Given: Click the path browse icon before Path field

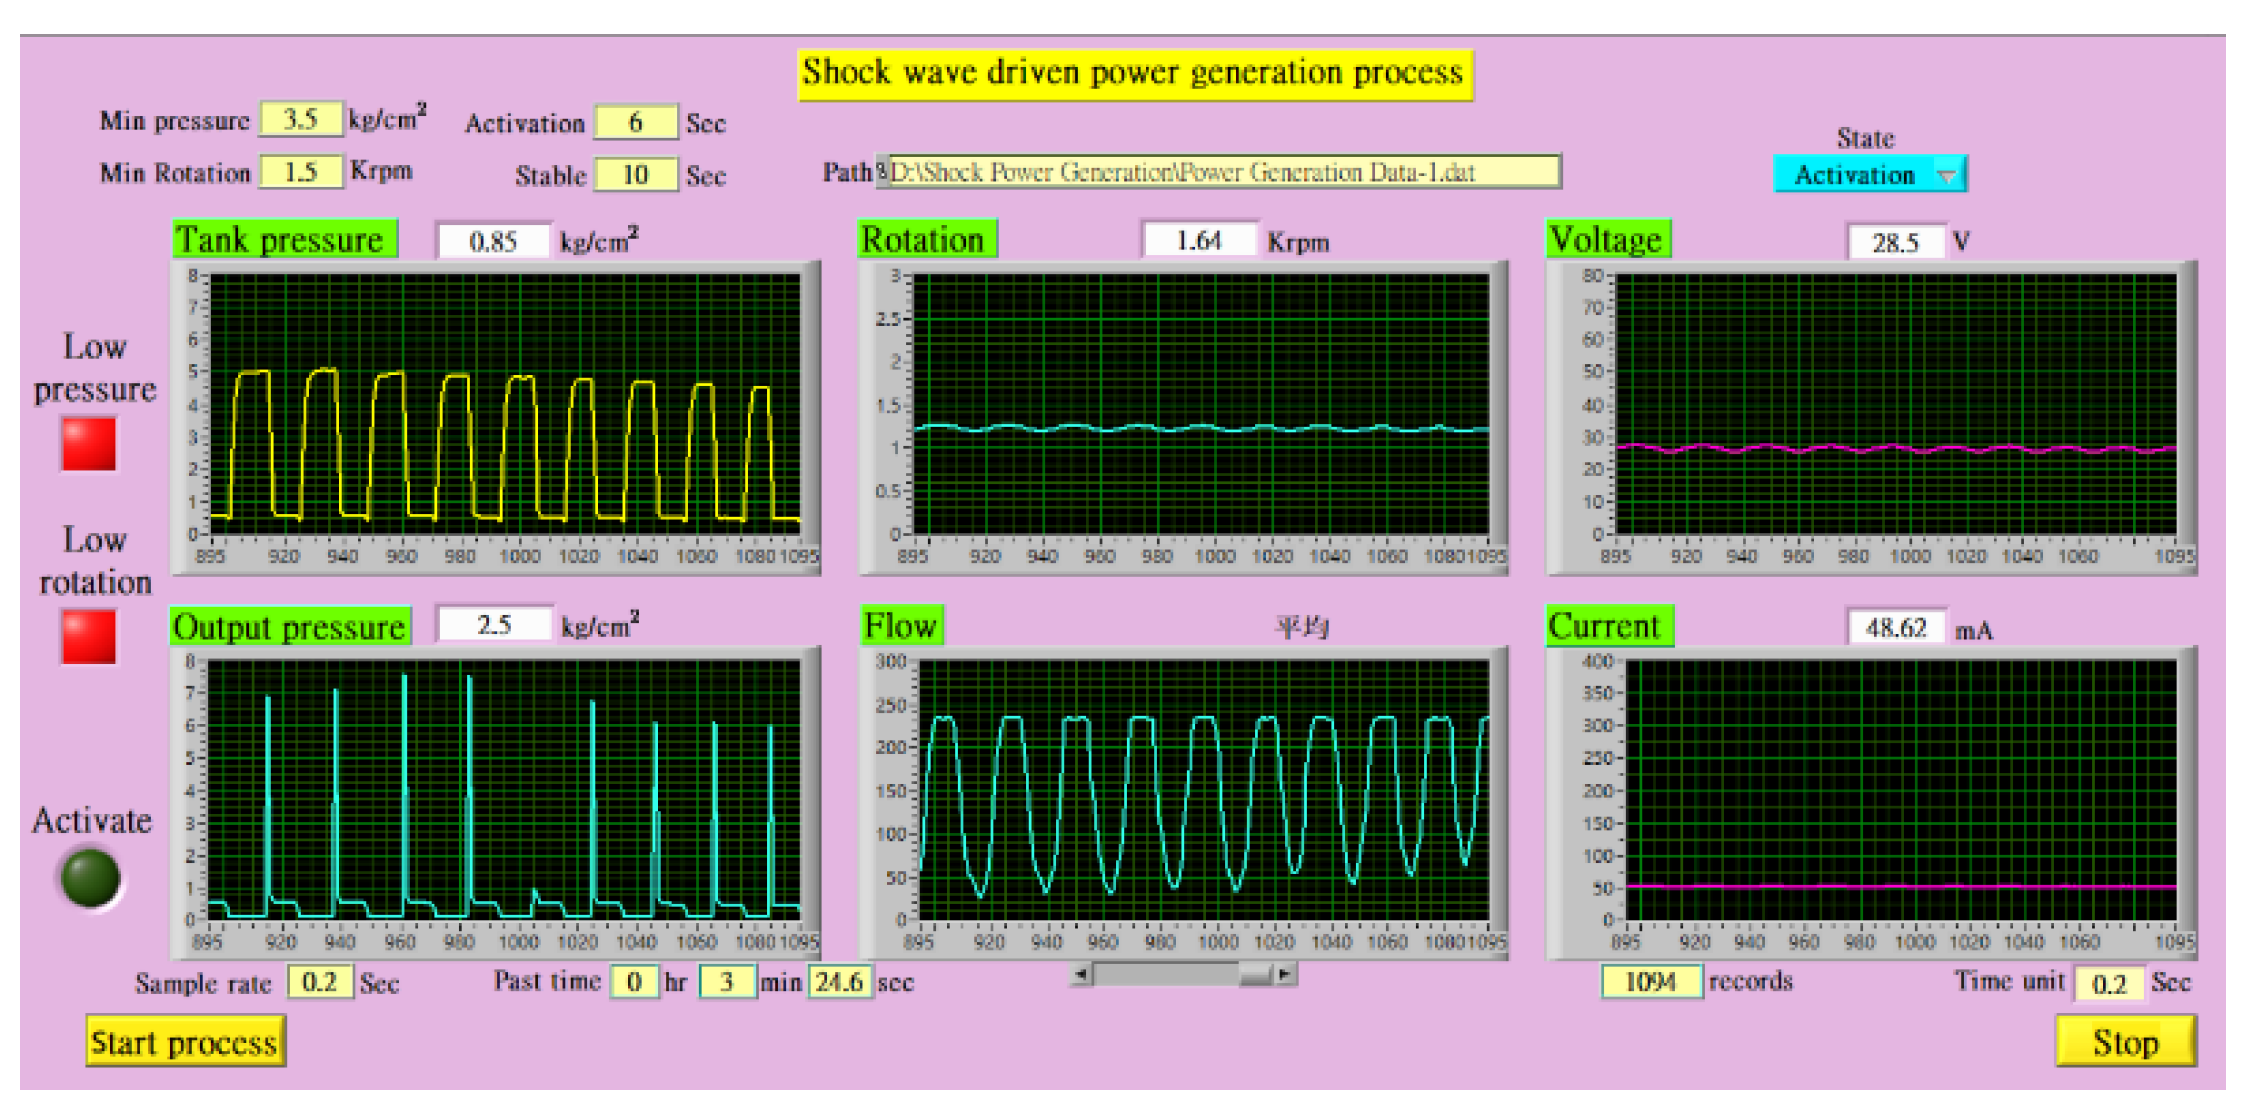Looking at the screenshot, I should (881, 171).
